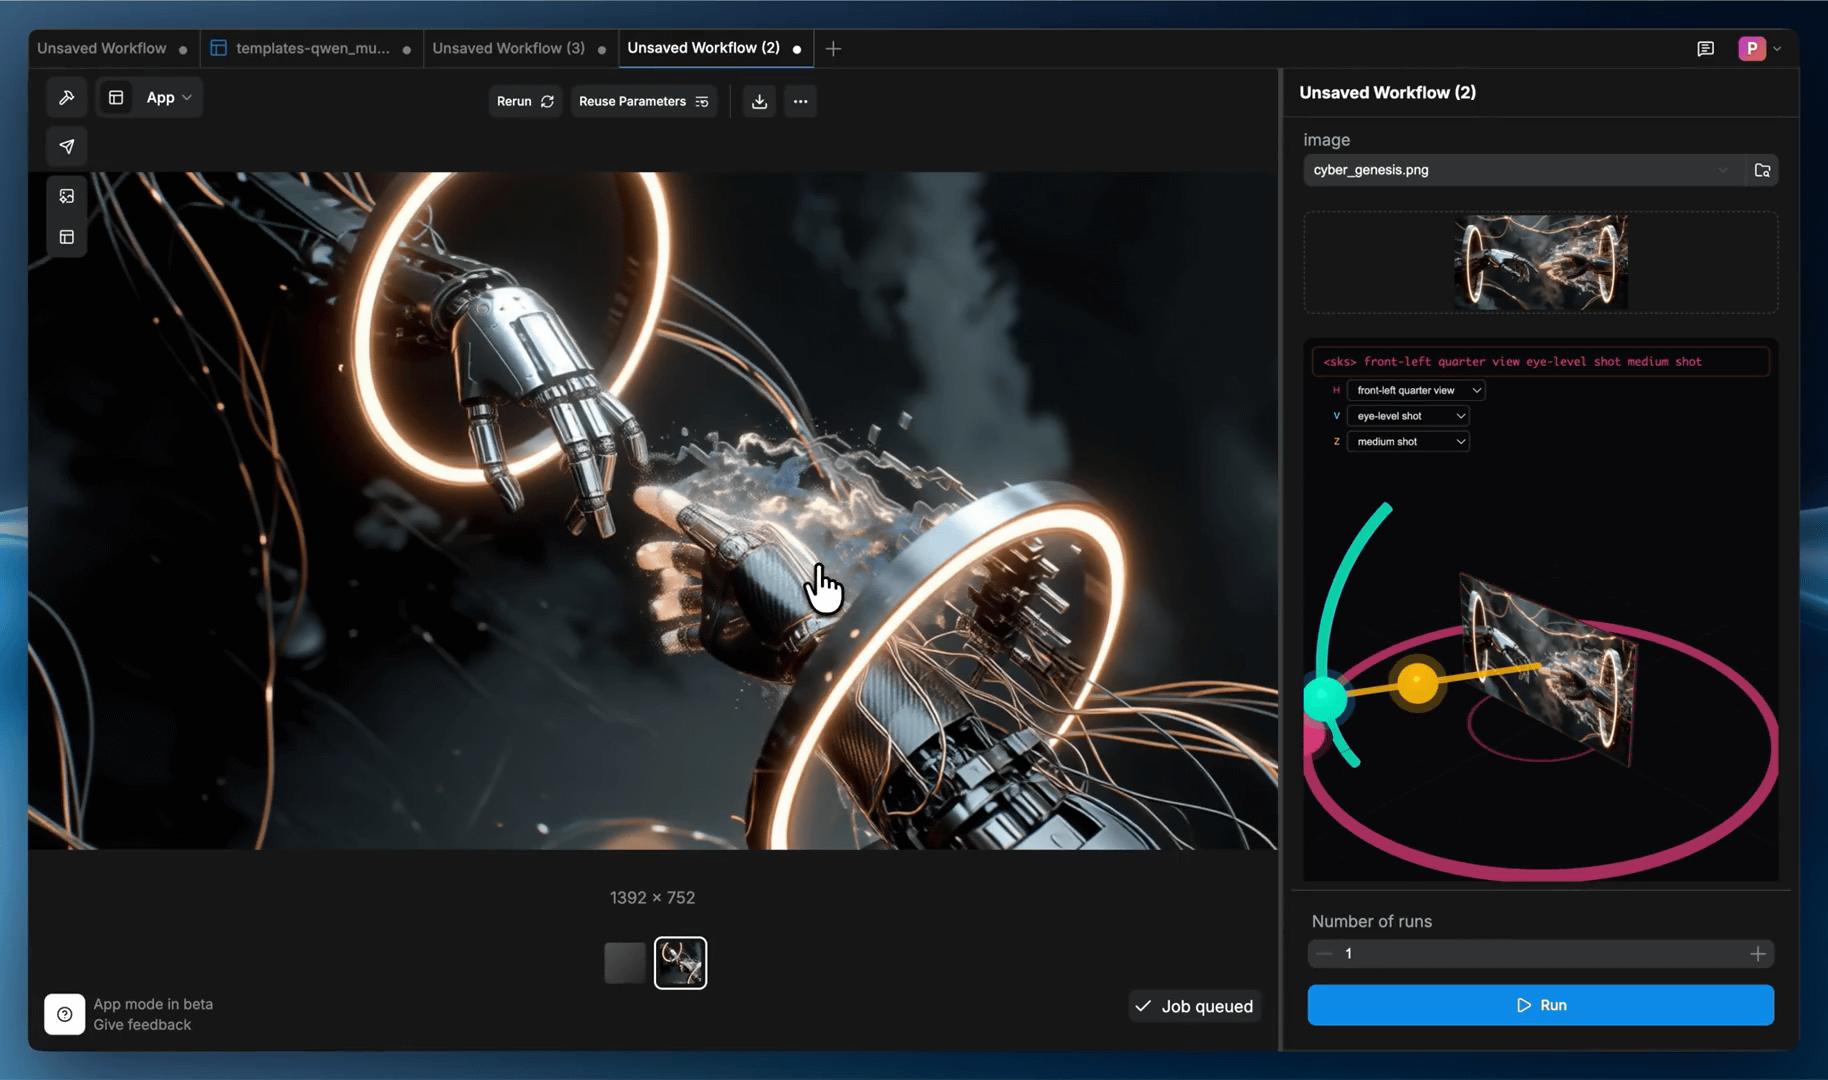This screenshot has width=1828, height=1080.
Task: Download the output image
Action: tap(759, 101)
